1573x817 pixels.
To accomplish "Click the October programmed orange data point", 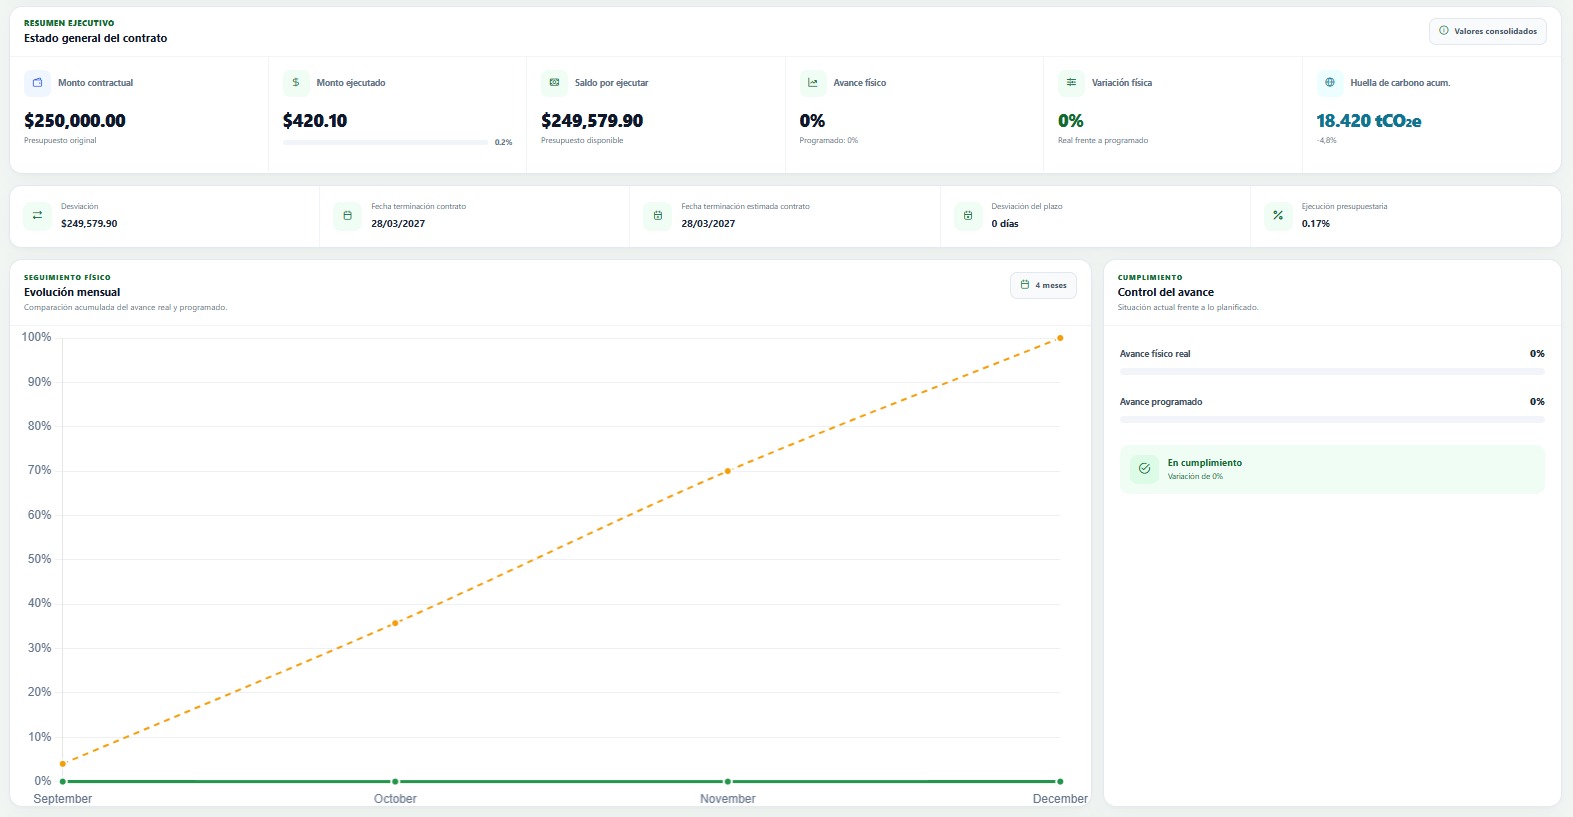I will pos(395,623).
